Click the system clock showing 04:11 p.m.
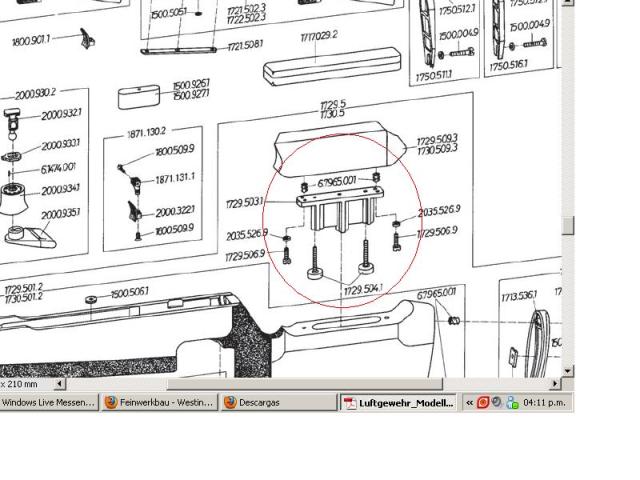Screen dimensions: 640x480 coord(545,403)
